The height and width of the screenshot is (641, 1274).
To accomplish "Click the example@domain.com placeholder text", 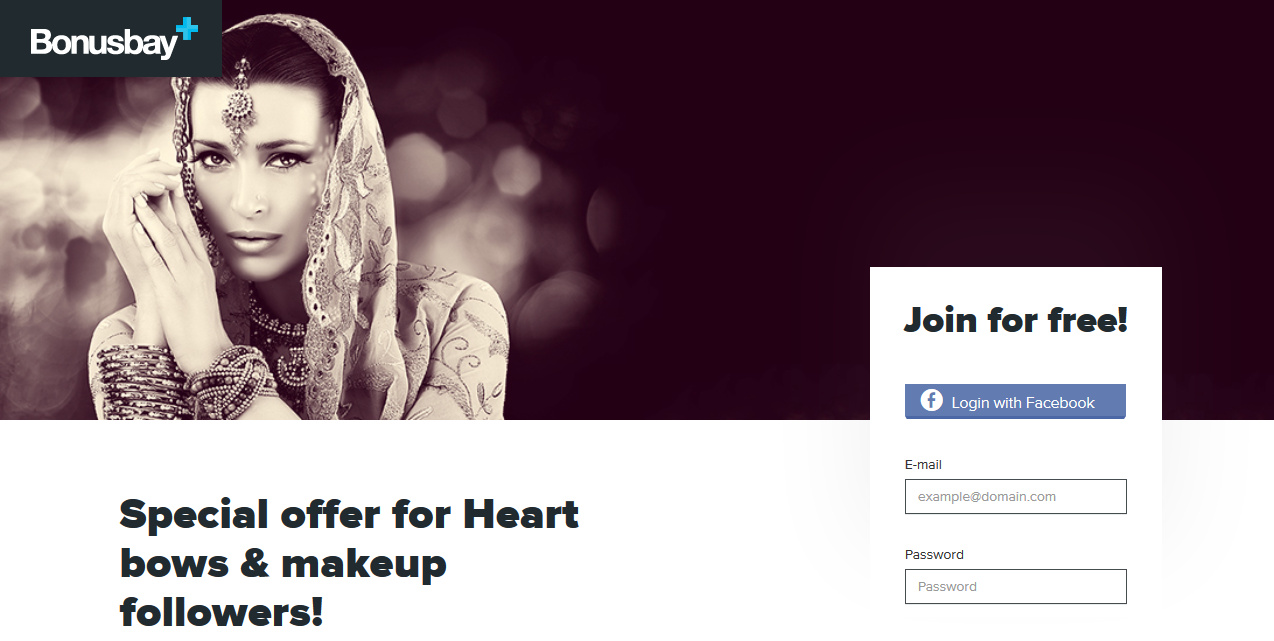I will click(x=986, y=496).
